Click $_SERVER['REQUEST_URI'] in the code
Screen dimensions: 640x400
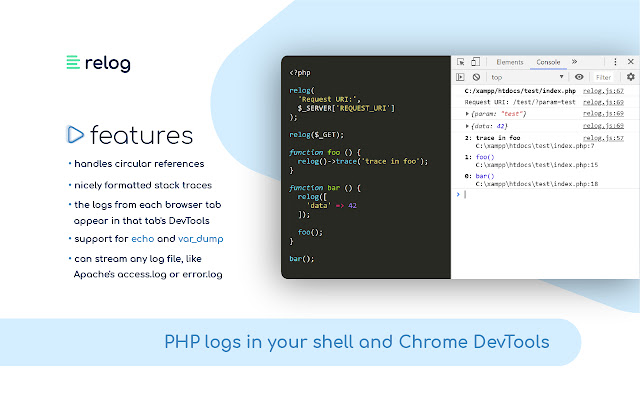tap(346, 108)
